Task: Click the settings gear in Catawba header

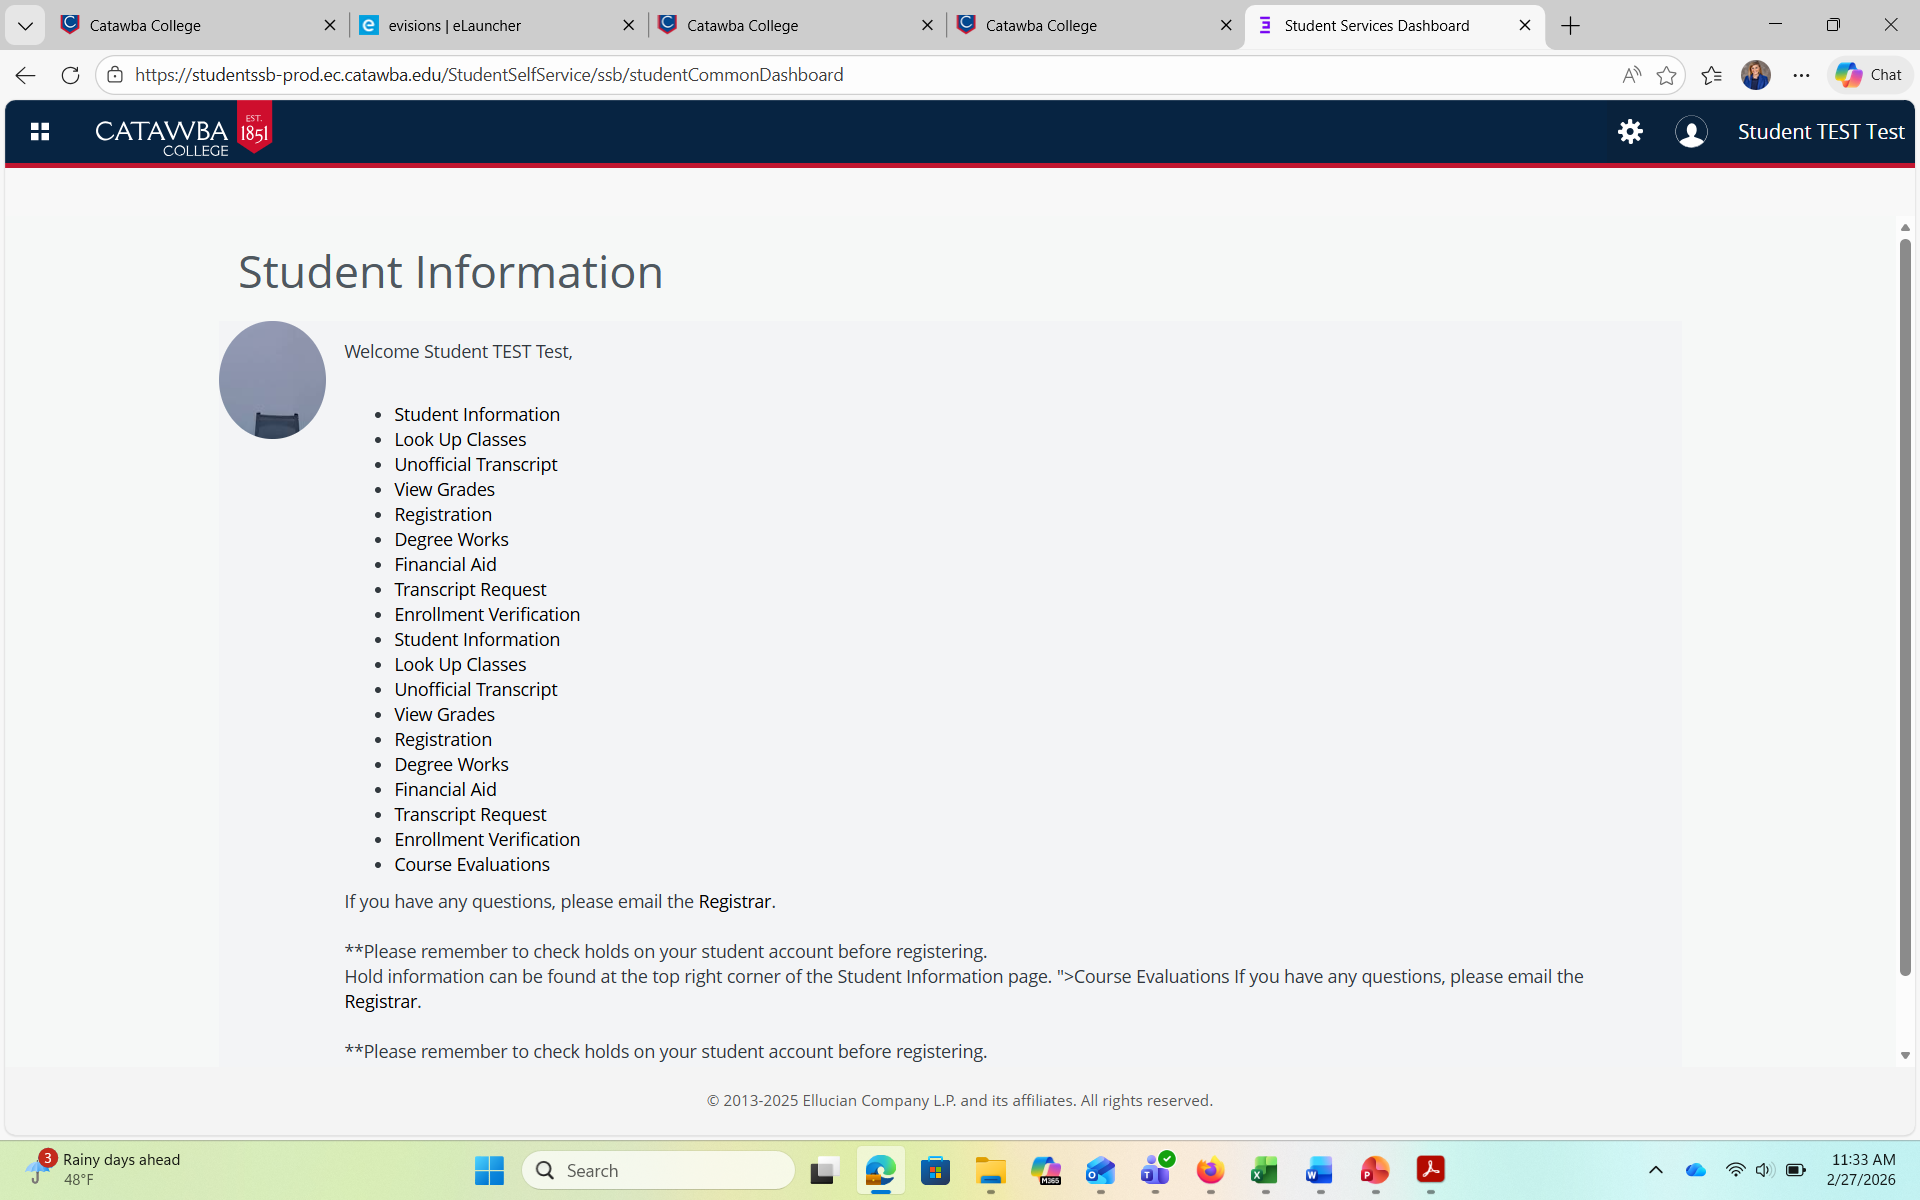Action: coord(1630,131)
